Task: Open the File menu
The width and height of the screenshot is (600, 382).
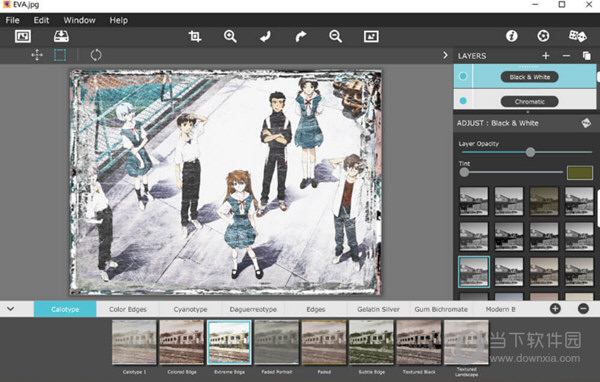Action: tap(12, 20)
